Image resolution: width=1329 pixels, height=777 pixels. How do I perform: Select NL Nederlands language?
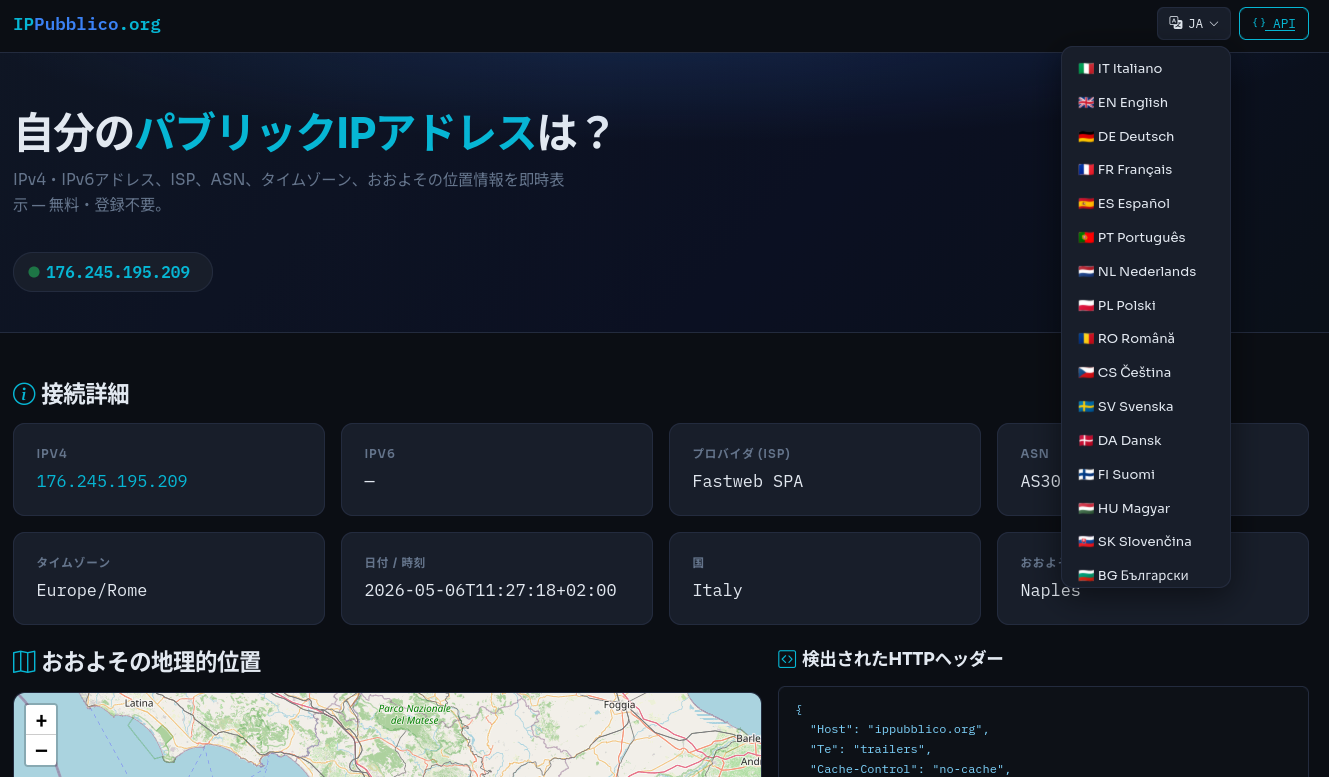tap(1146, 272)
